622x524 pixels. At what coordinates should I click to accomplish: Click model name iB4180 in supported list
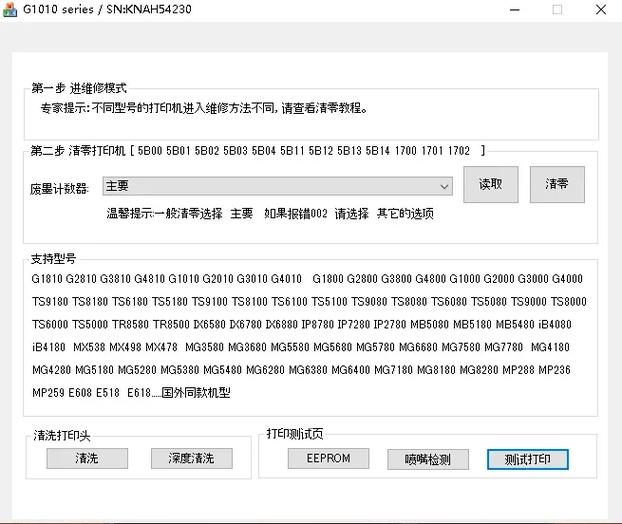click(49, 347)
